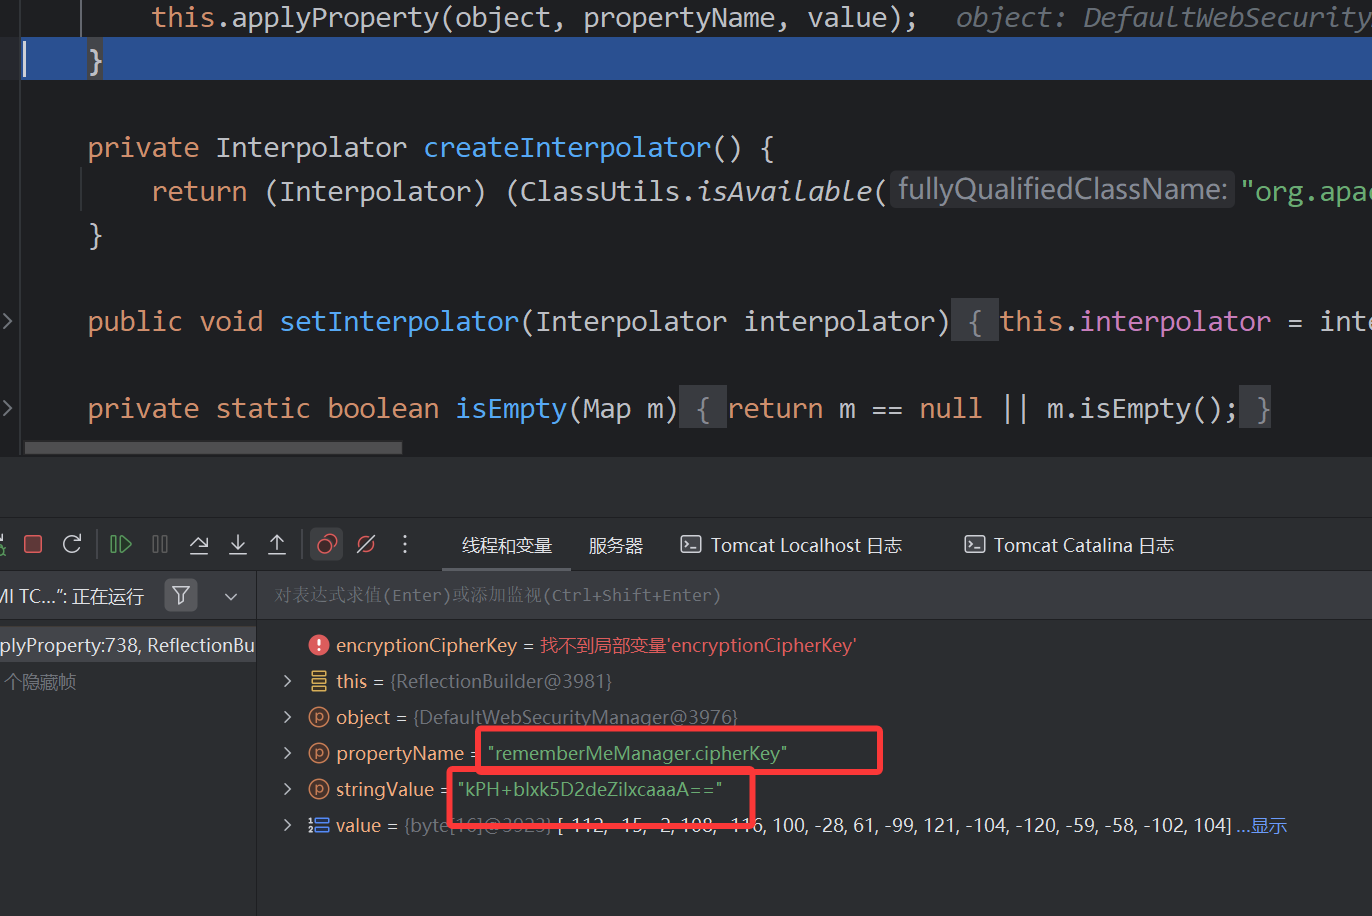Expand the propertyName variable node
The width and height of the screenshot is (1372, 916).
click(288, 753)
